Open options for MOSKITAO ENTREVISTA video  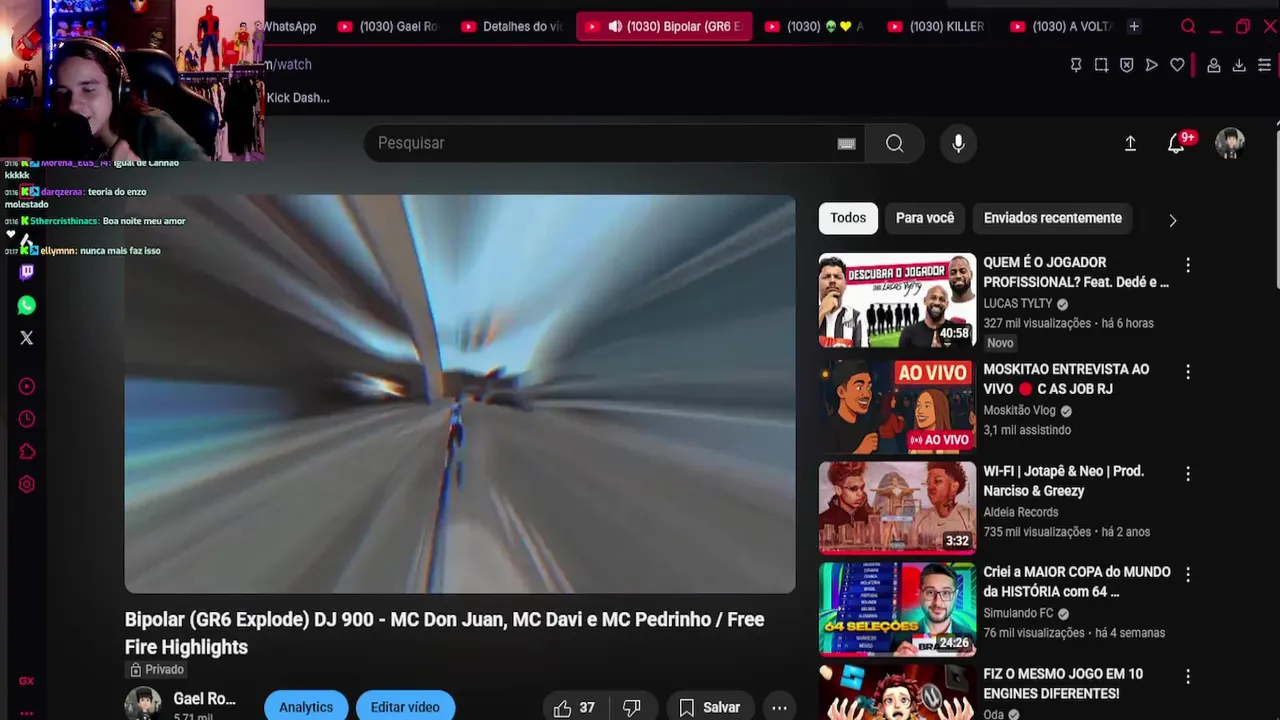pyautogui.click(x=1188, y=372)
